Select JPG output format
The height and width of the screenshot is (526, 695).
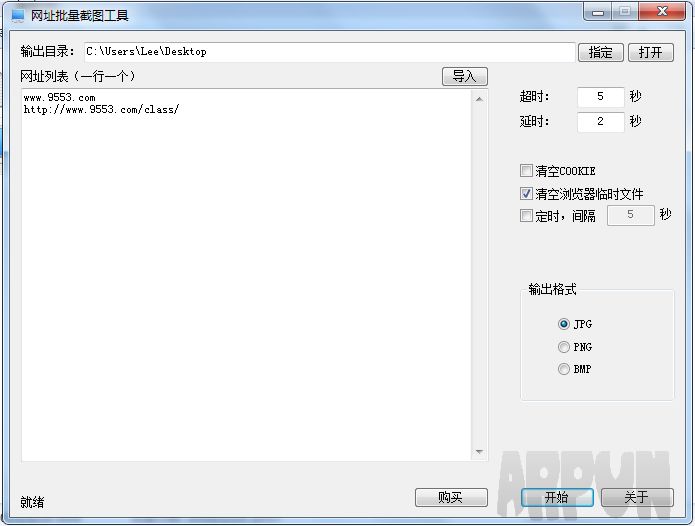click(x=564, y=324)
